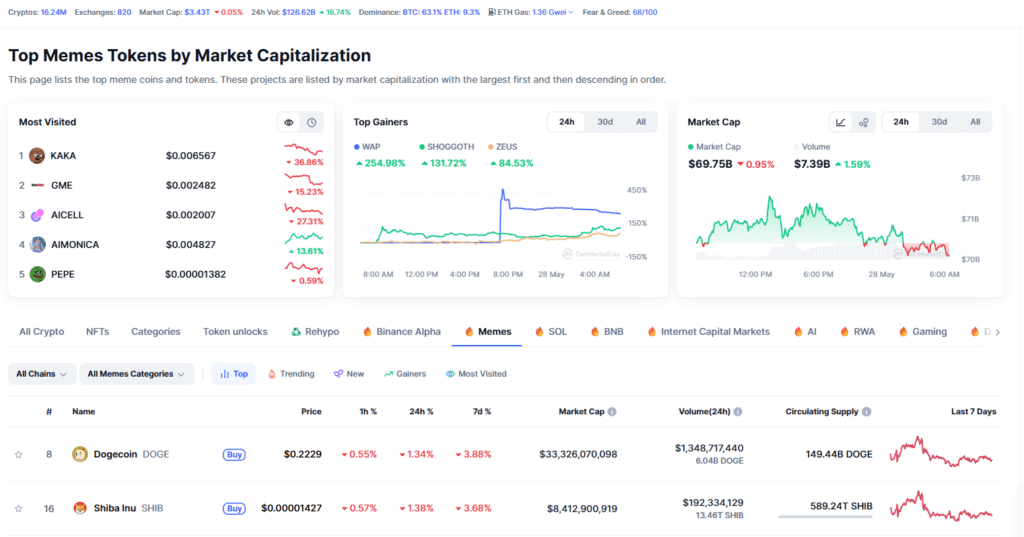The width and height of the screenshot is (1024, 537).
Task: Expand the ETH Gas dropdown
Action: [x=571, y=12]
